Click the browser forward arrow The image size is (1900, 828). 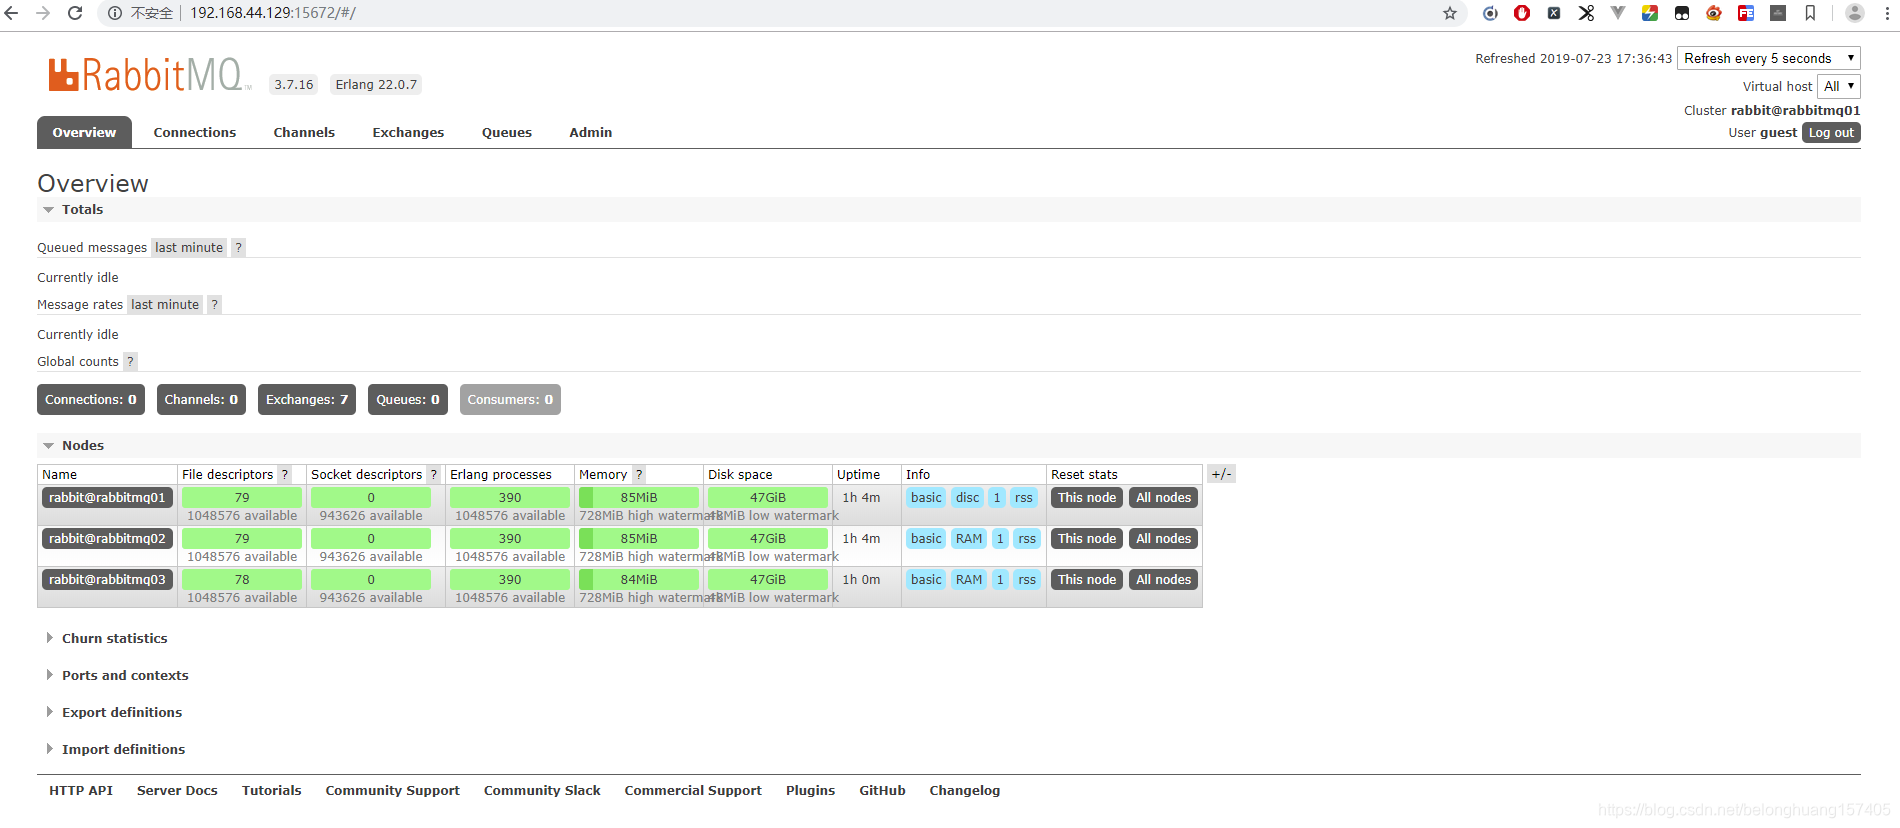[43, 13]
